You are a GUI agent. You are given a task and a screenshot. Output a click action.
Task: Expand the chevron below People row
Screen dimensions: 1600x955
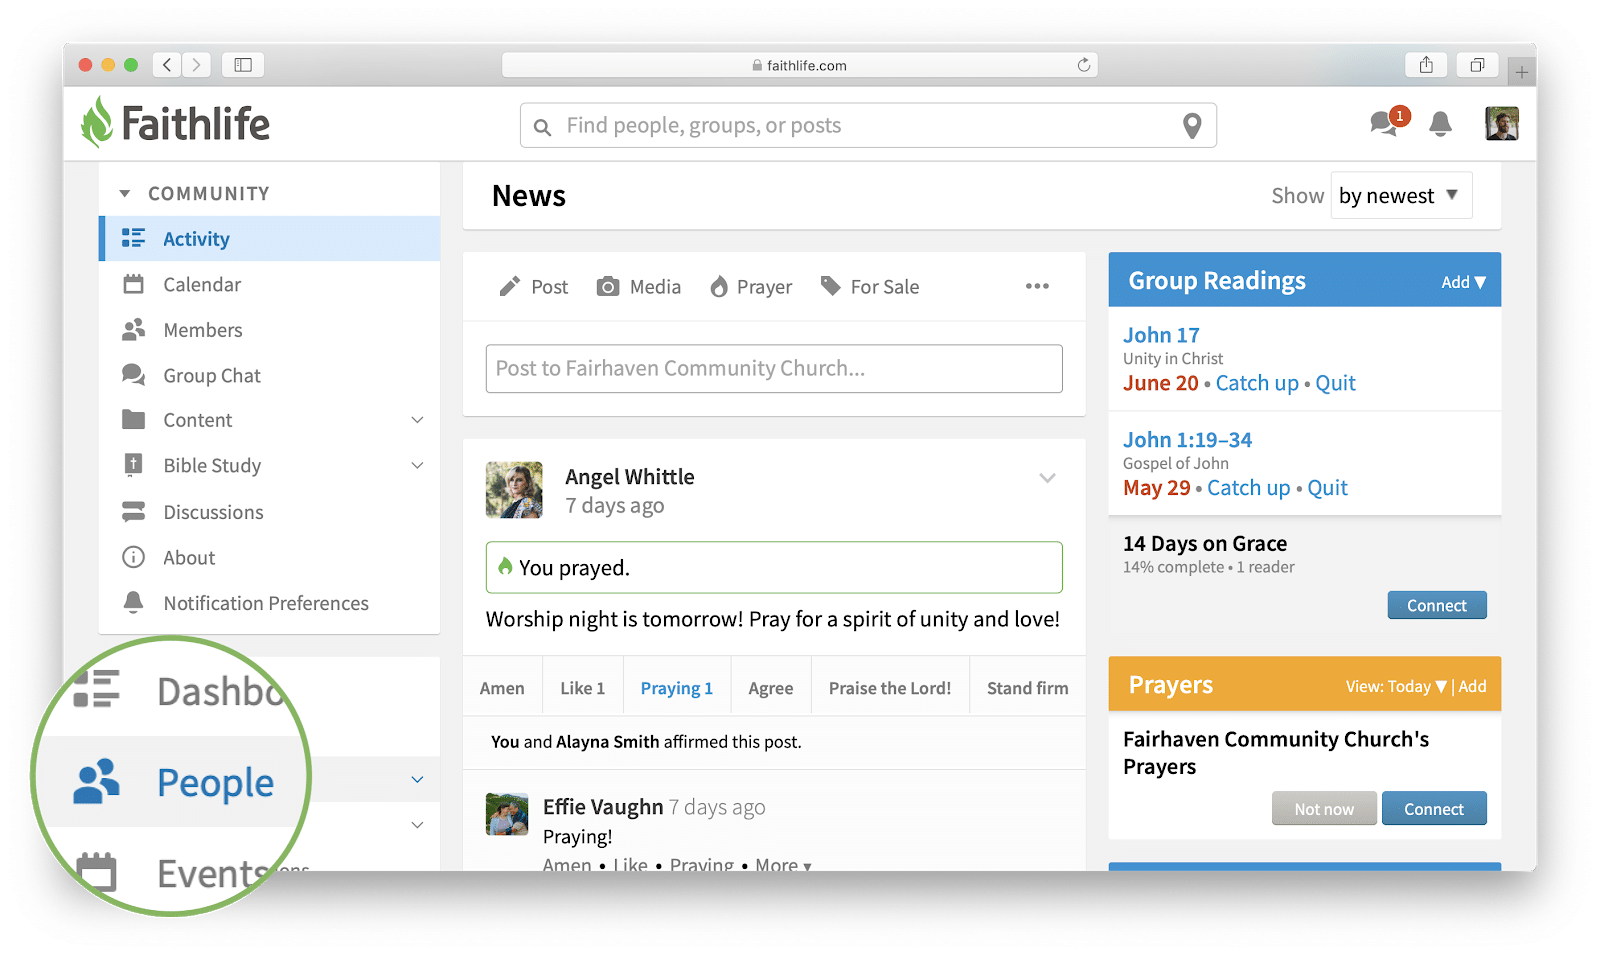tap(418, 825)
